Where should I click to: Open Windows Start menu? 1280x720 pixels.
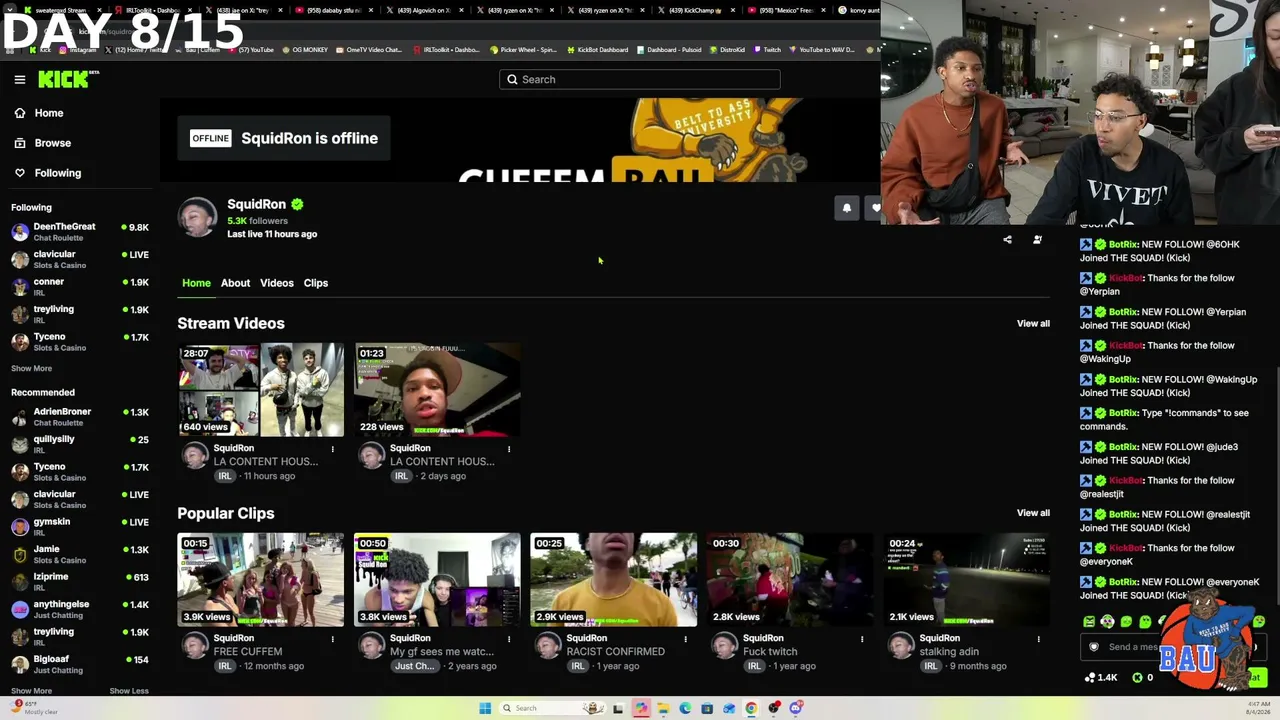tap(485, 708)
